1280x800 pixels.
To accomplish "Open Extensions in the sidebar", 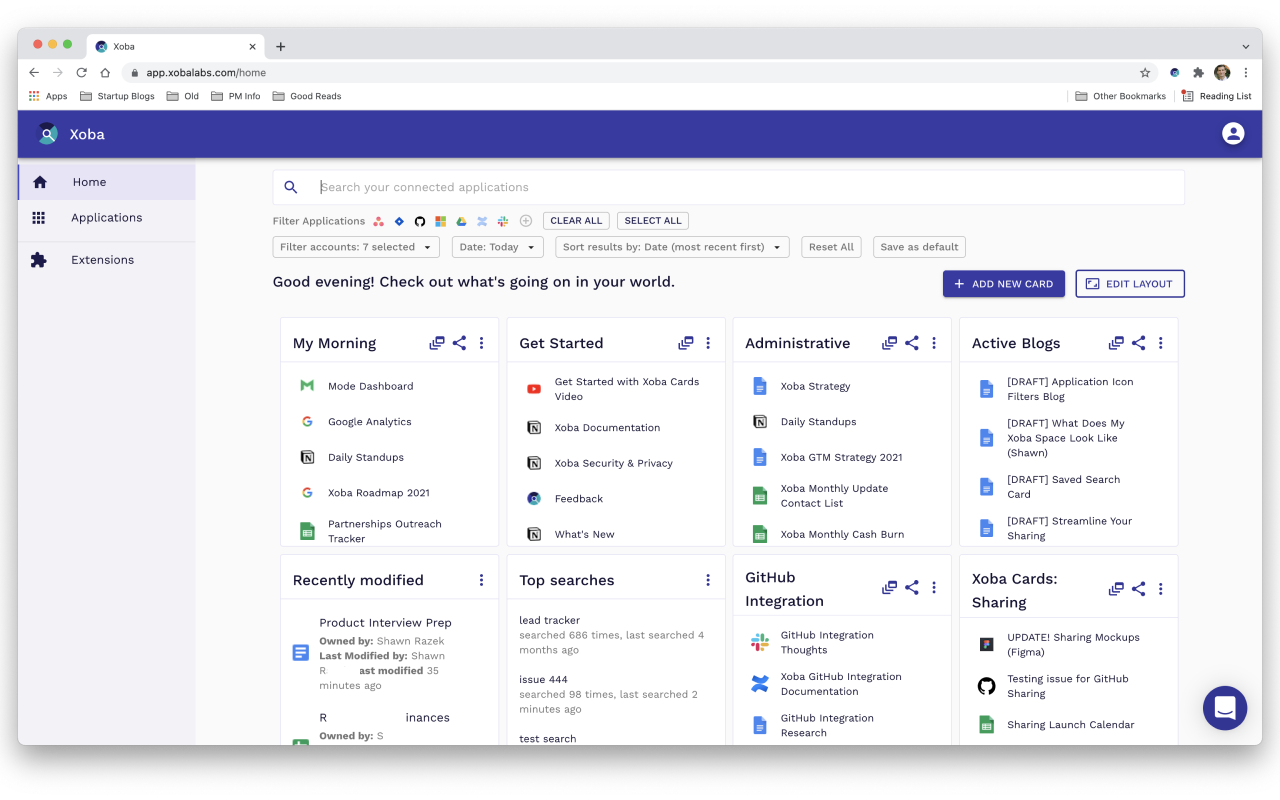I will (x=107, y=260).
